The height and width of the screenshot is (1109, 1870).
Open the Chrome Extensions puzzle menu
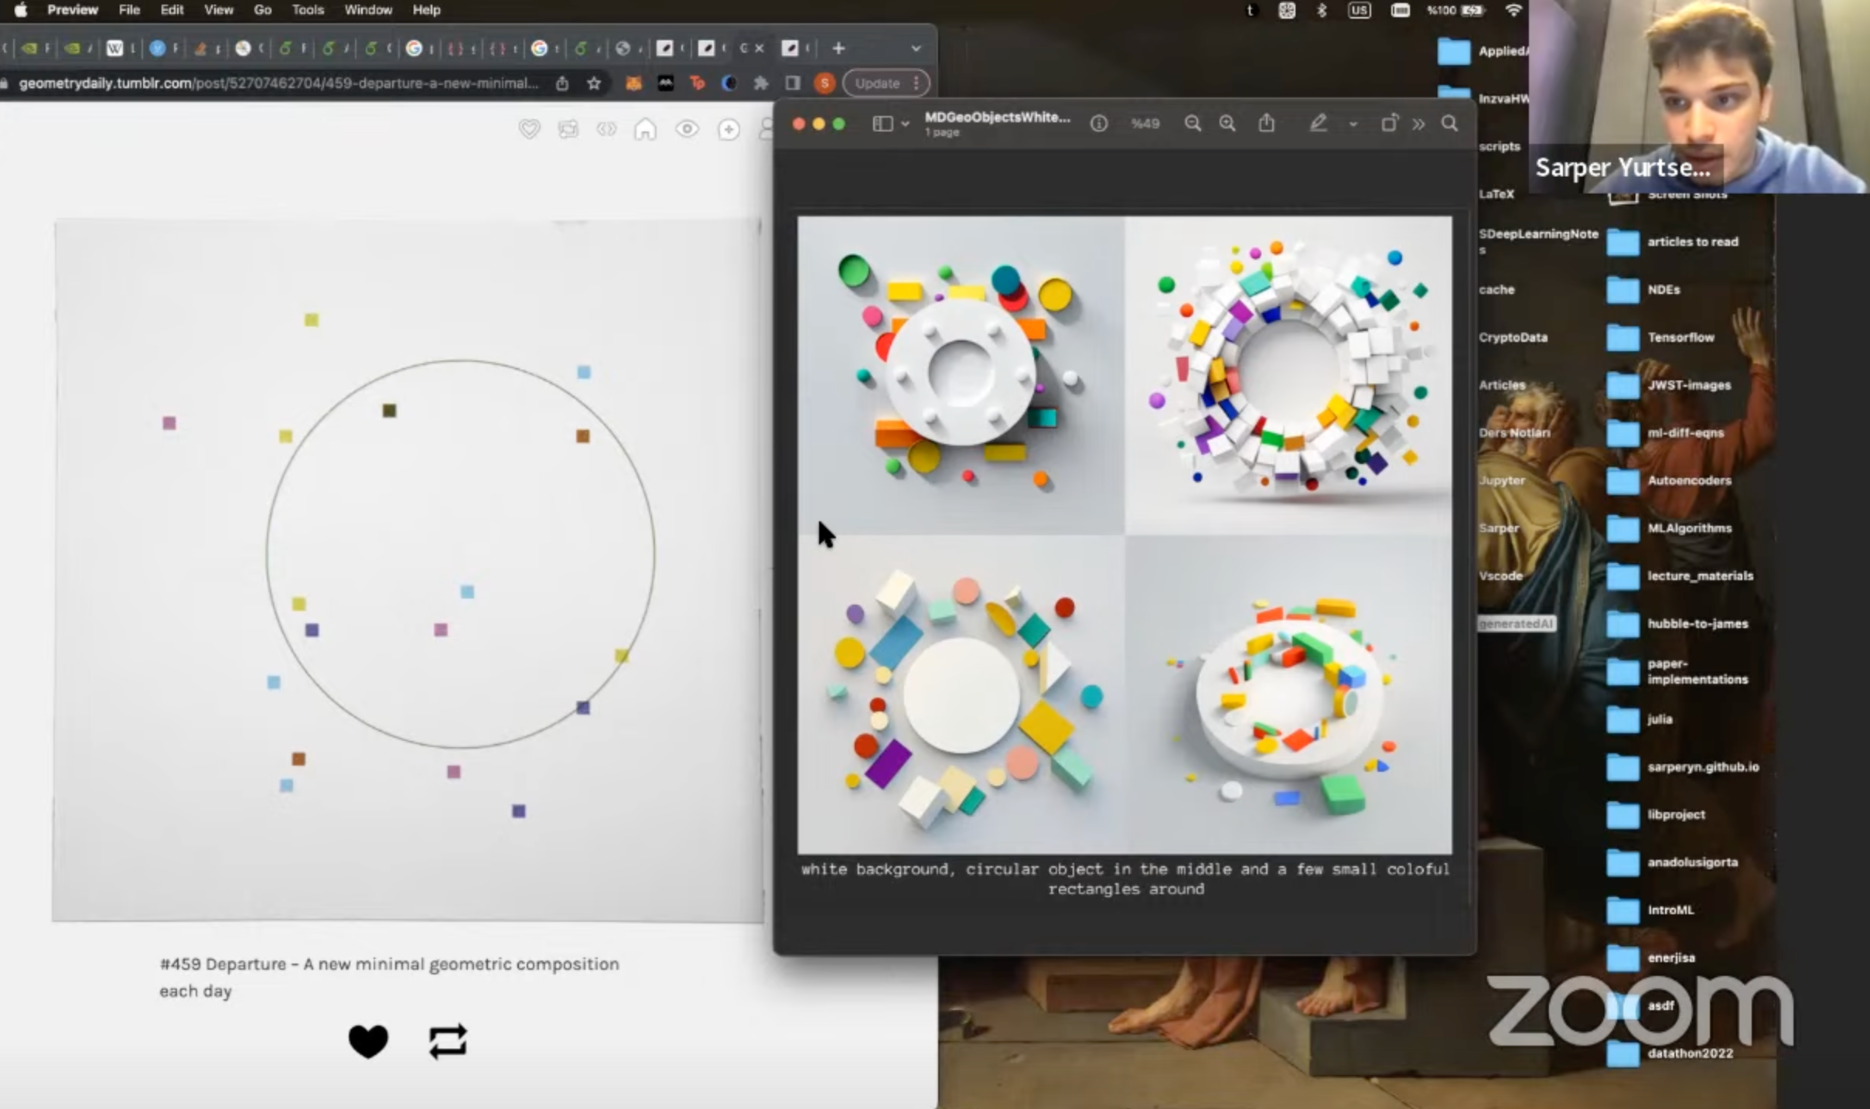pos(761,84)
